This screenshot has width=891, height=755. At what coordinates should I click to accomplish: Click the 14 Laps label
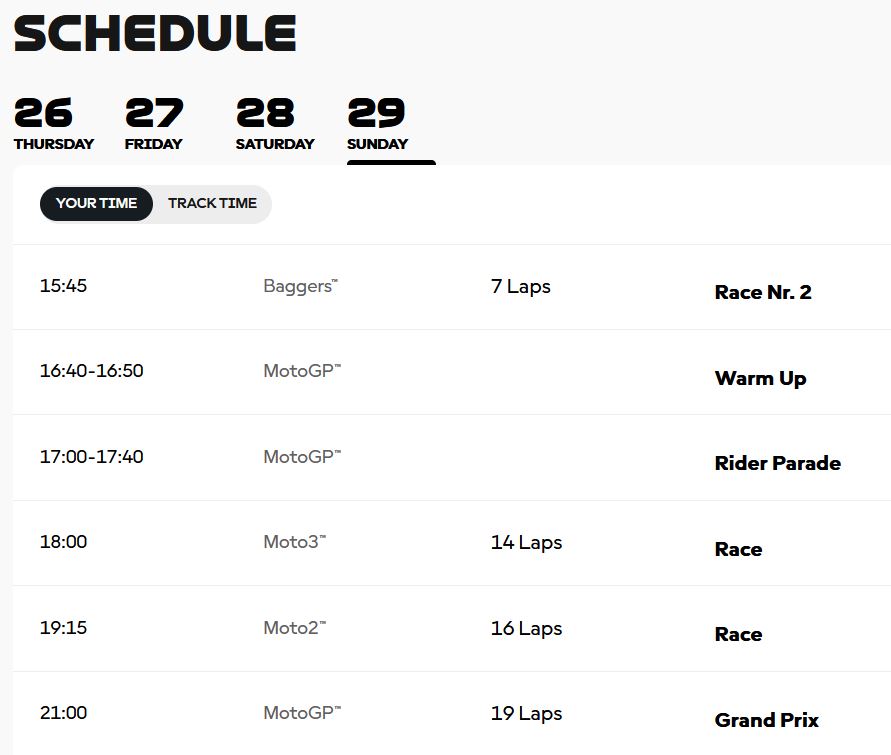(526, 543)
